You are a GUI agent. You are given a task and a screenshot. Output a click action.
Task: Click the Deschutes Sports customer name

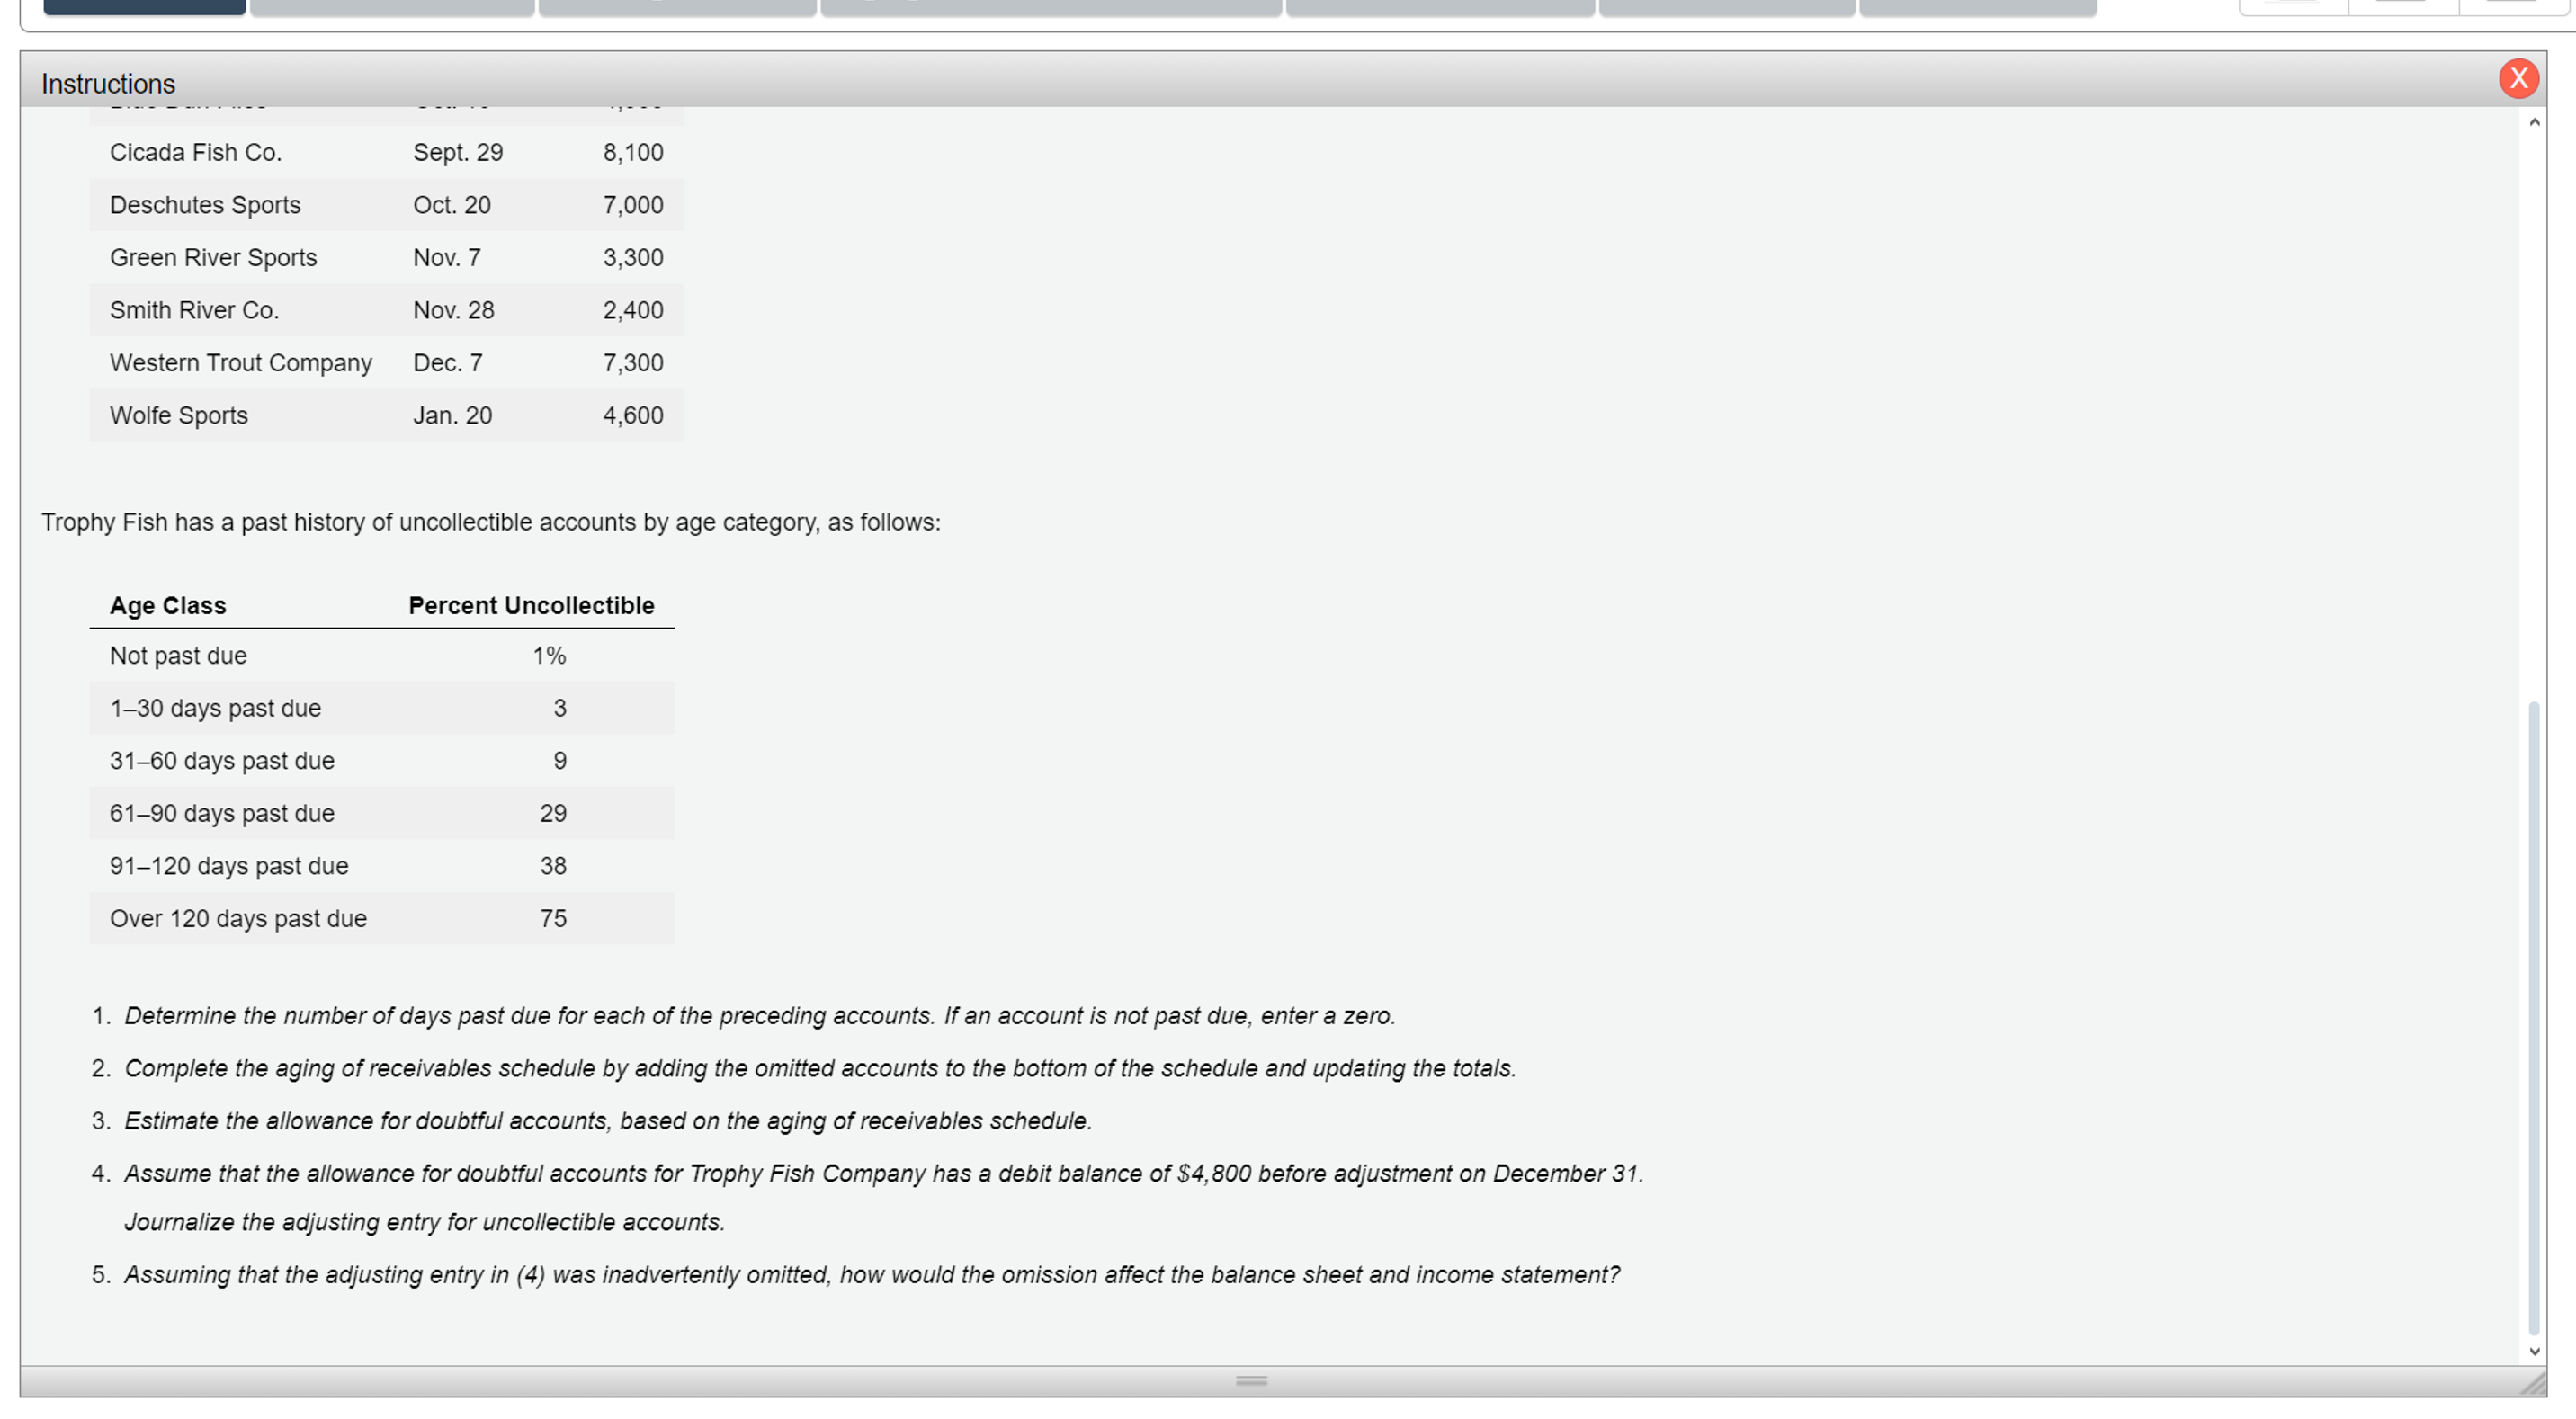click(x=205, y=205)
